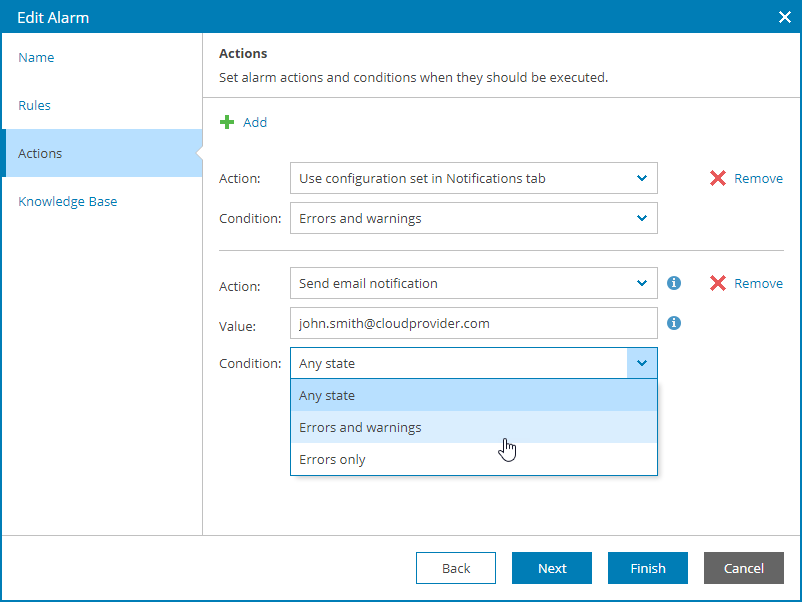Open the first Action dropdown

[x=640, y=178]
